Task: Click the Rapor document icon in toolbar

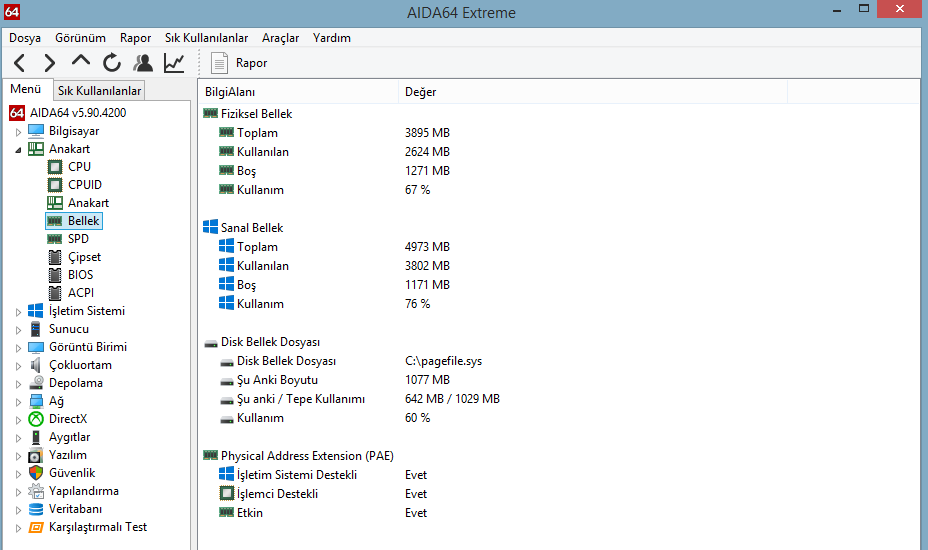Action: coord(219,63)
